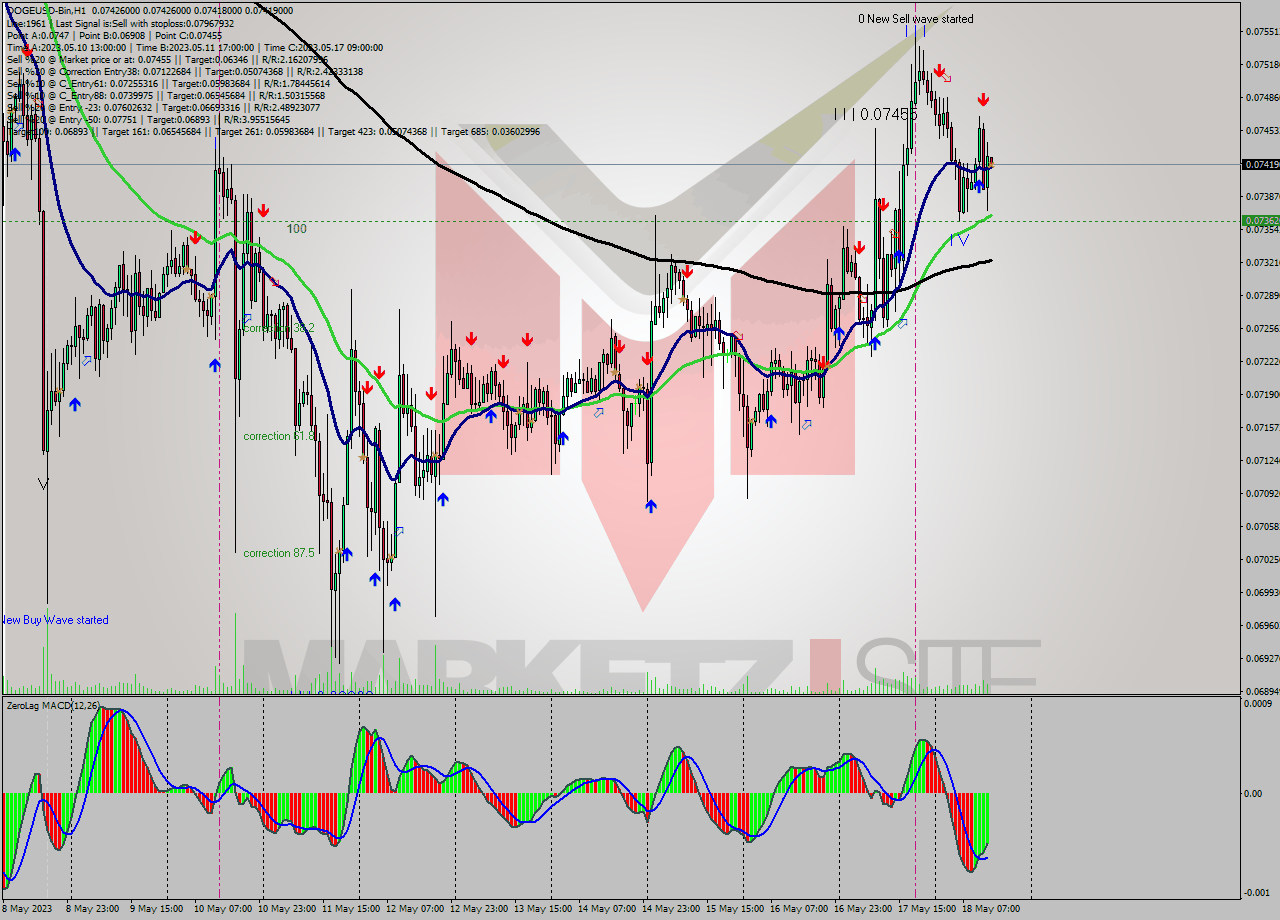Click the '18 May 07:00' time axis label
This screenshot has width=1280, height=920.
(992, 909)
